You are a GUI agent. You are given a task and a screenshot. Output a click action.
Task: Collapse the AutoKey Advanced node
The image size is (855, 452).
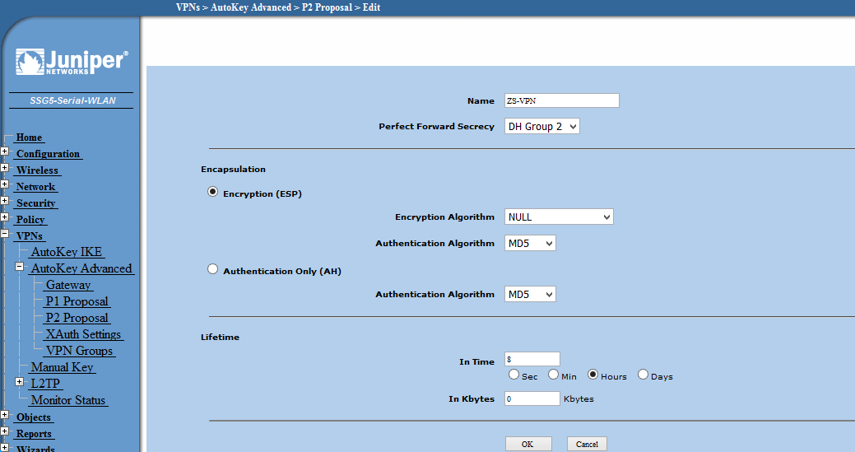pyautogui.click(x=20, y=268)
